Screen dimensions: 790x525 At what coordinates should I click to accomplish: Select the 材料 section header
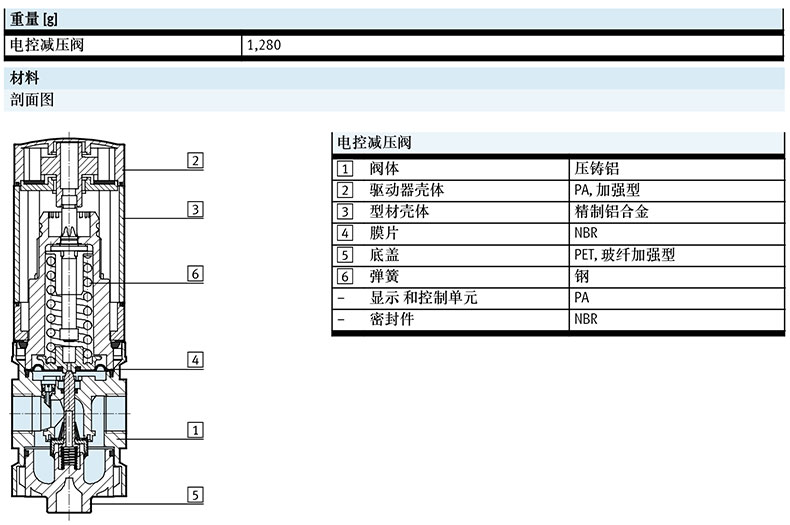point(24,78)
